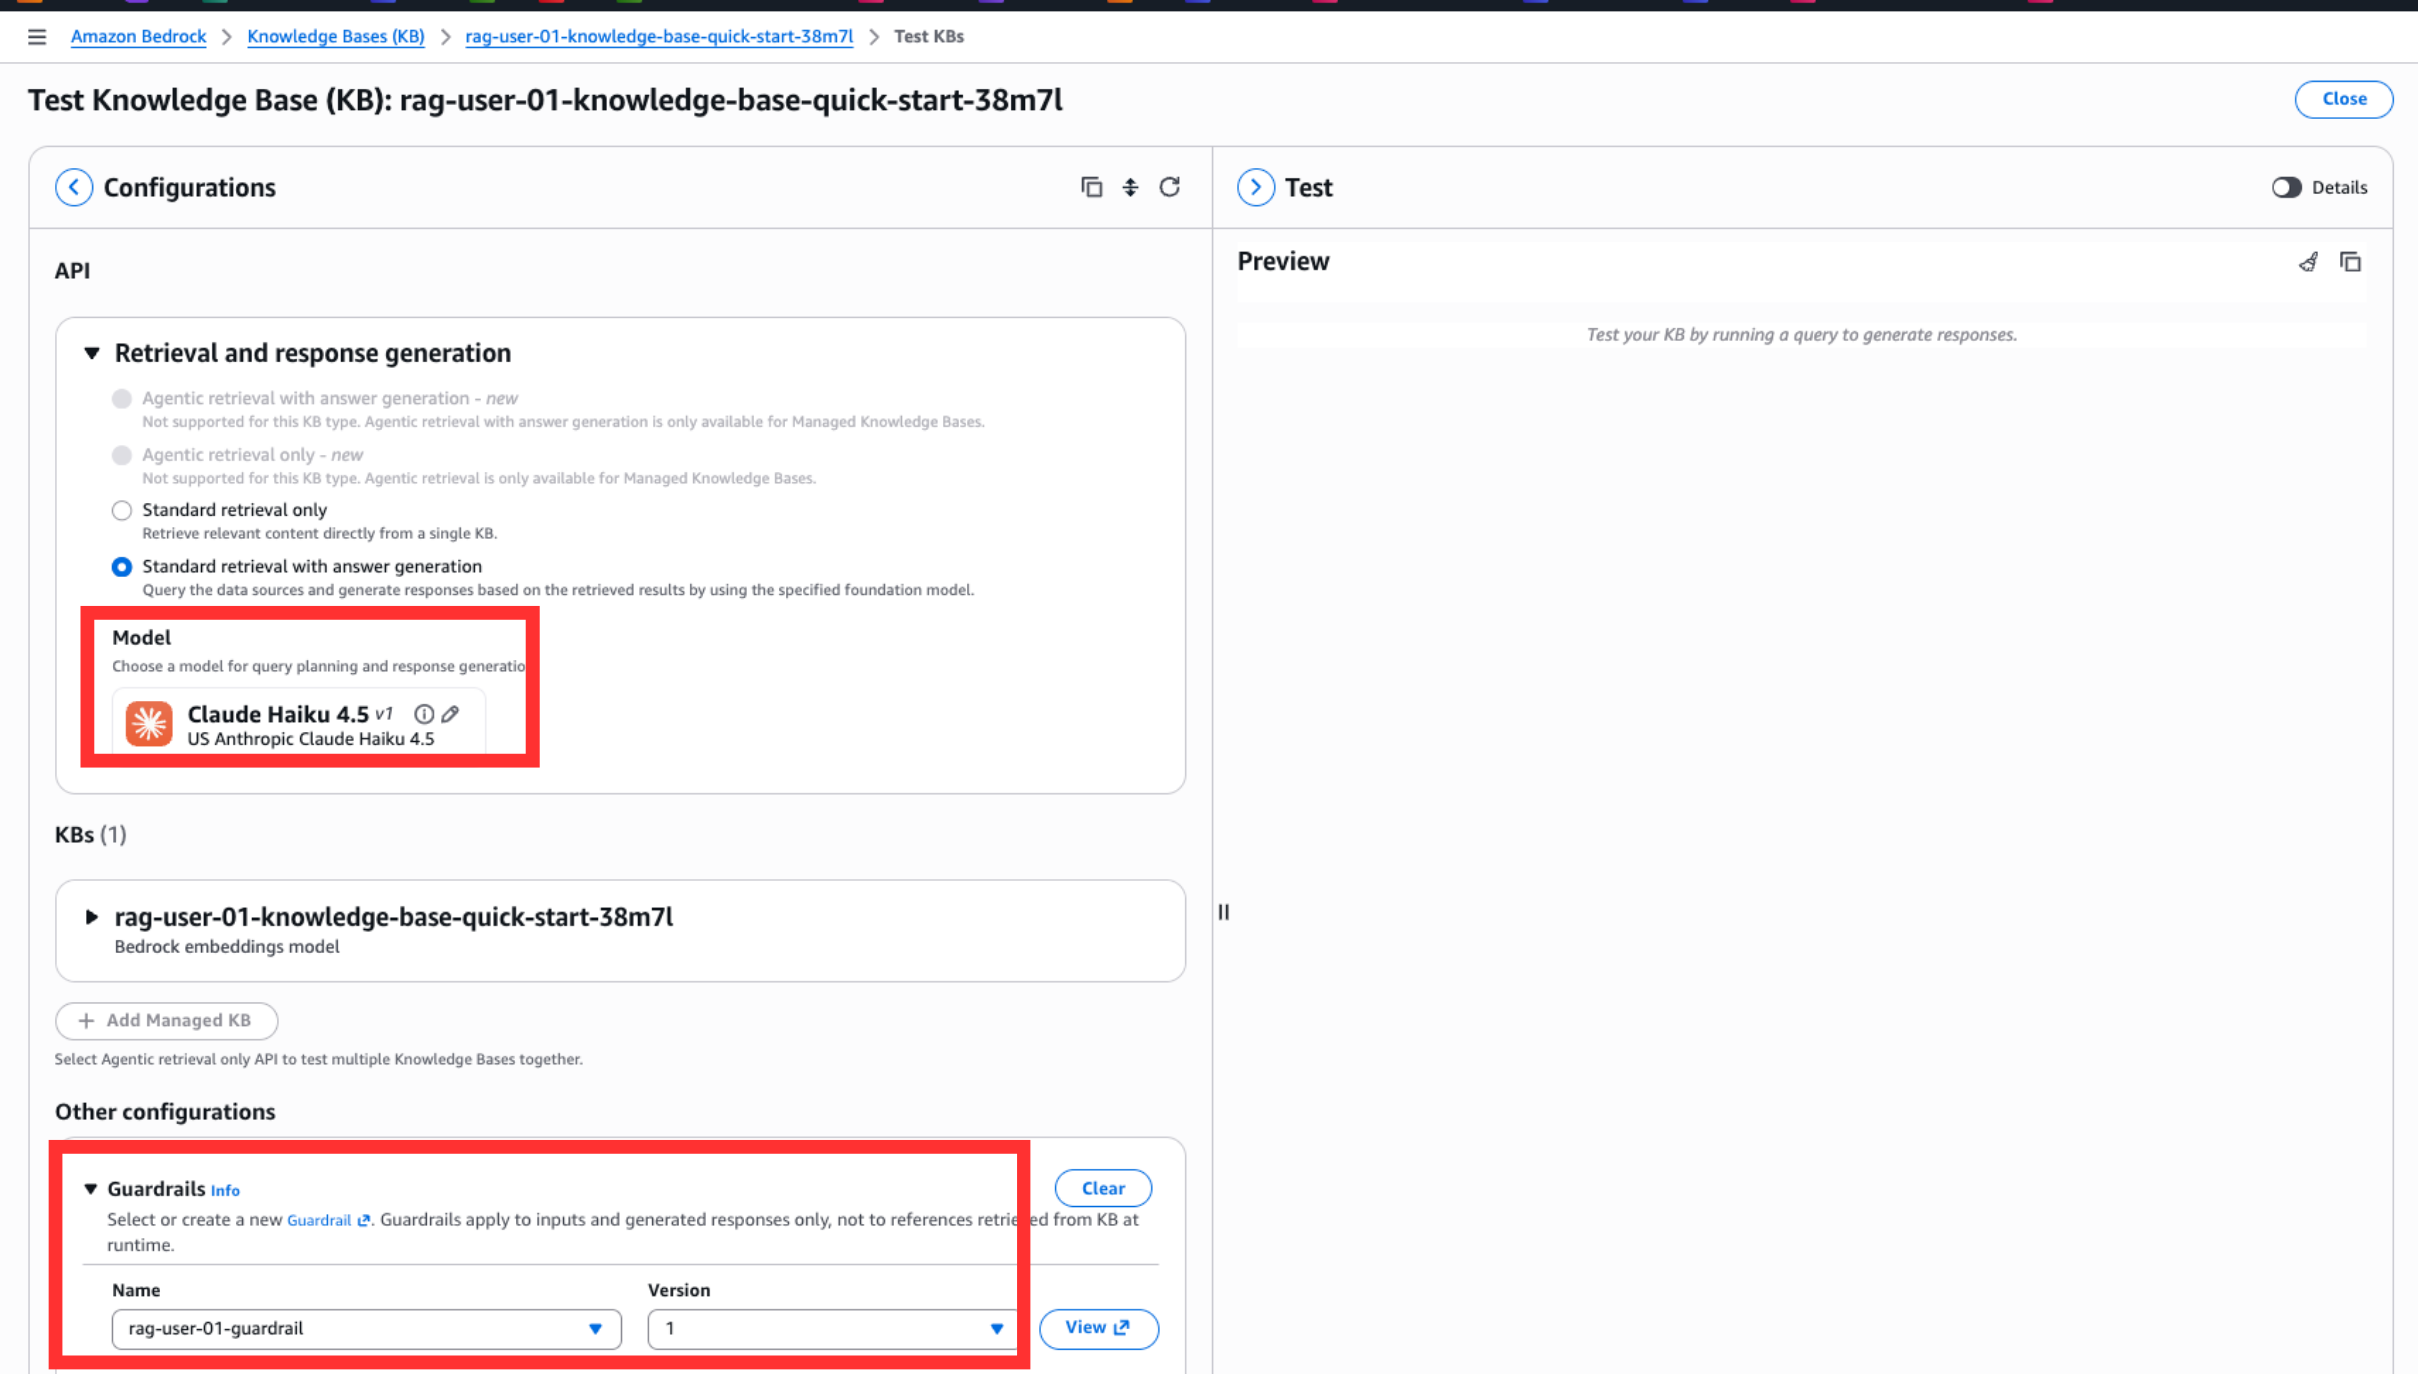The width and height of the screenshot is (2418, 1374).
Task: Edit the selected model with the pencil icon
Action: pyautogui.click(x=451, y=714)
